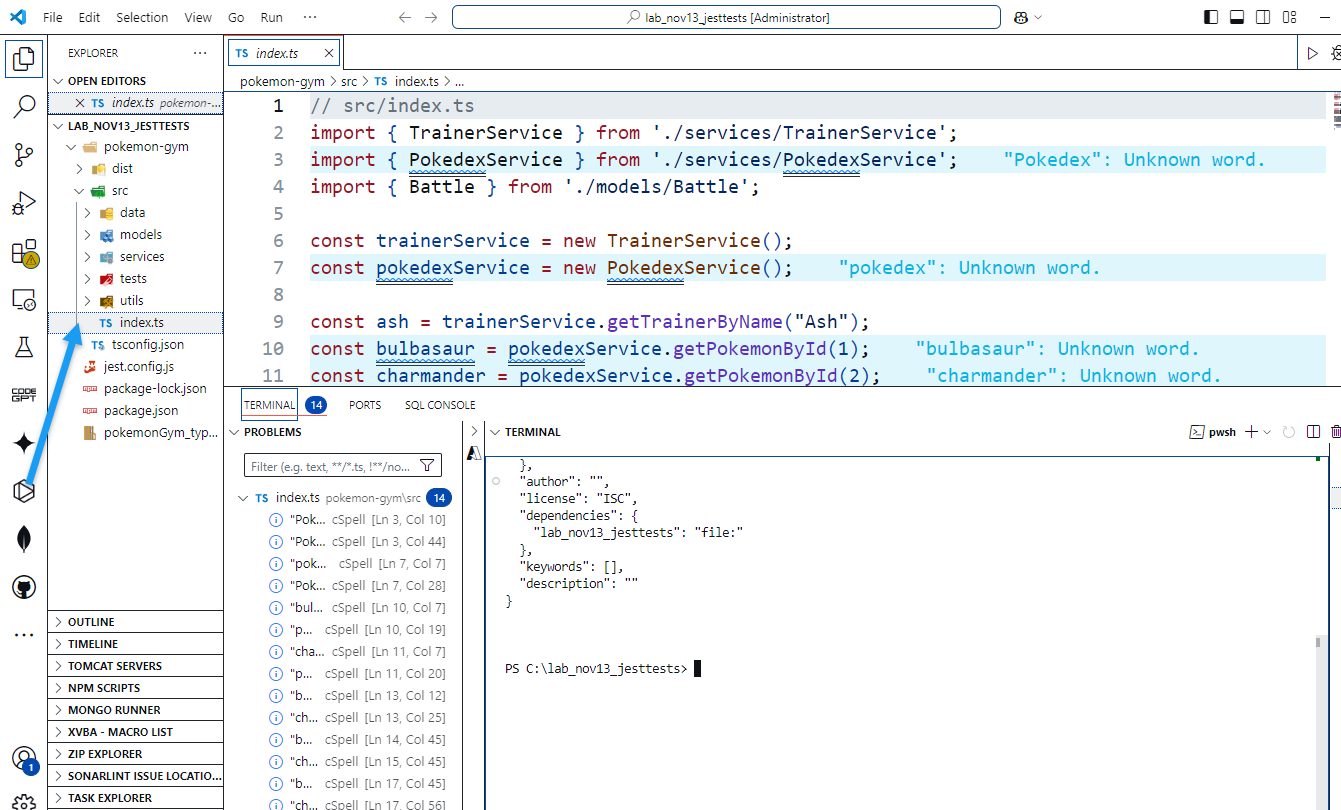Switch to the PORTS tab
Screen dimensions: 1341x810
tap(365, 405)
